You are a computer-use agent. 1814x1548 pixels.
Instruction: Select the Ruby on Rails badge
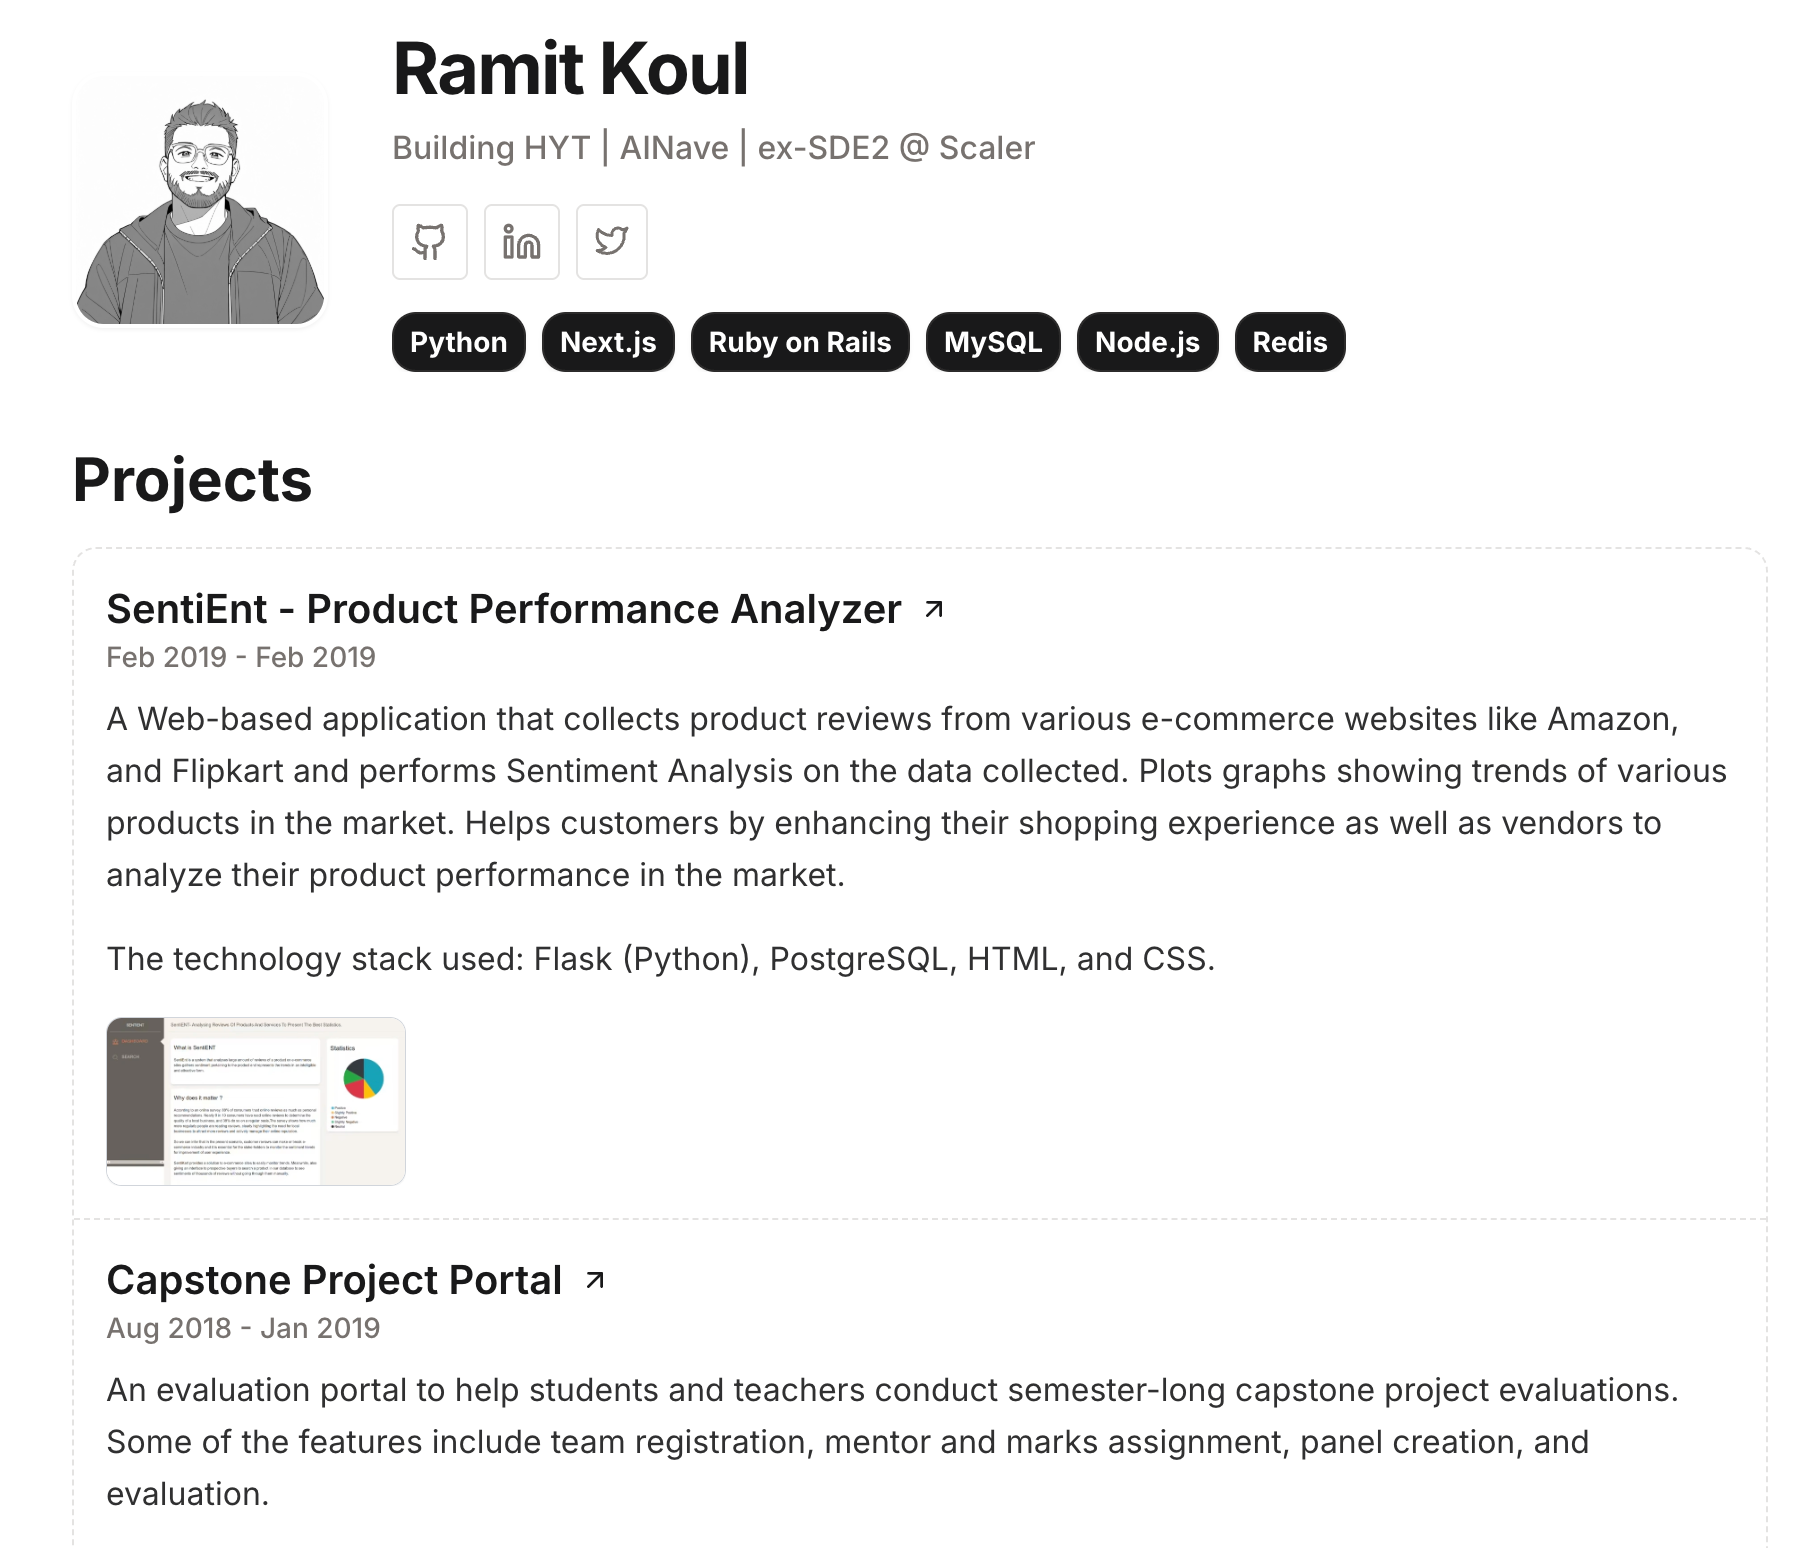click(x=800, y=342)
